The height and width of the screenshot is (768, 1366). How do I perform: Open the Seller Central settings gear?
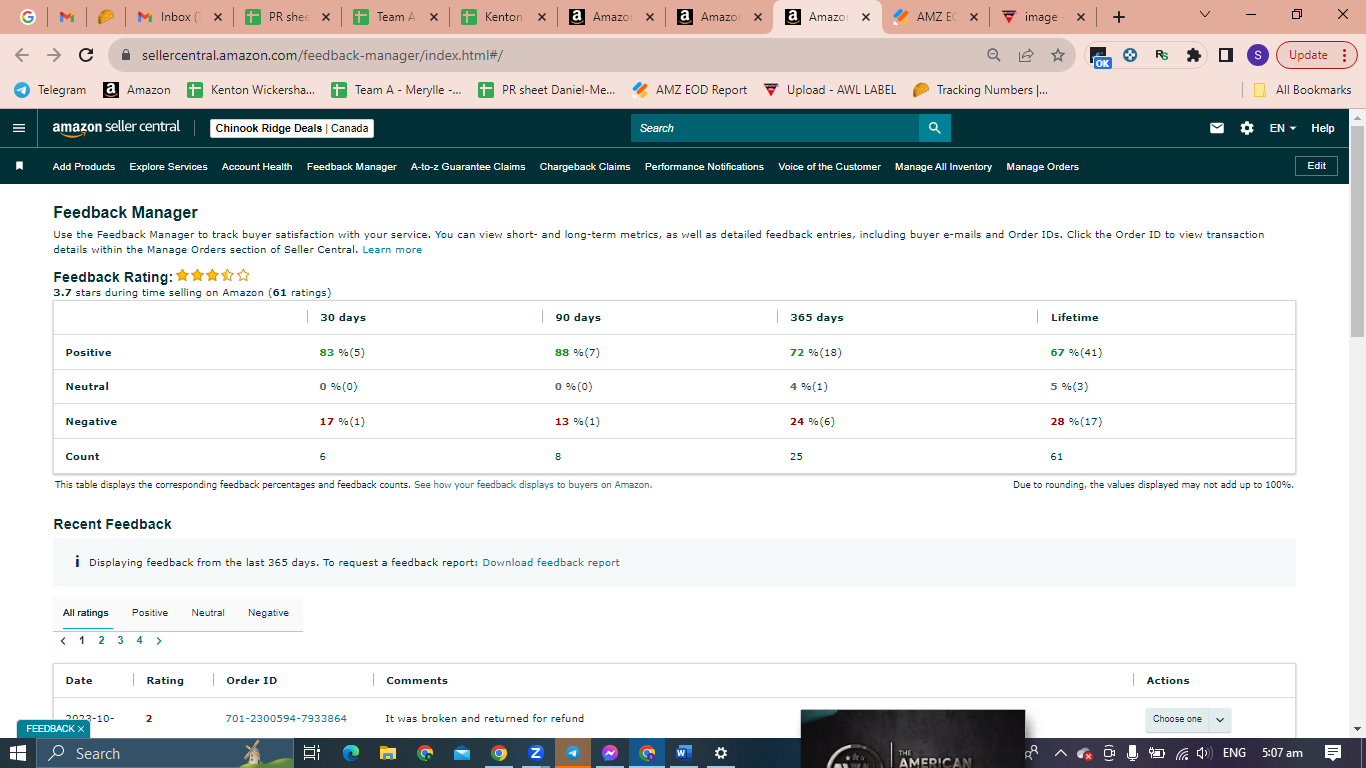click(x=1247, y=128)
